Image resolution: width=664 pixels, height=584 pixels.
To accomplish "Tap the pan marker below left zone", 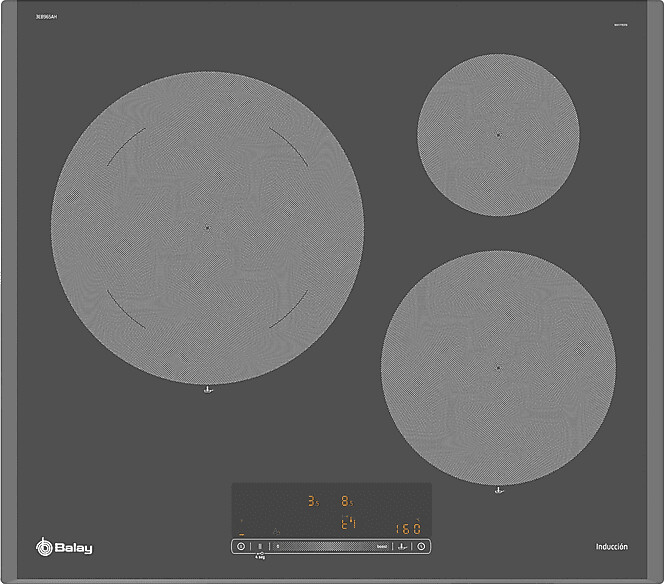I will [x=207, y=390].
